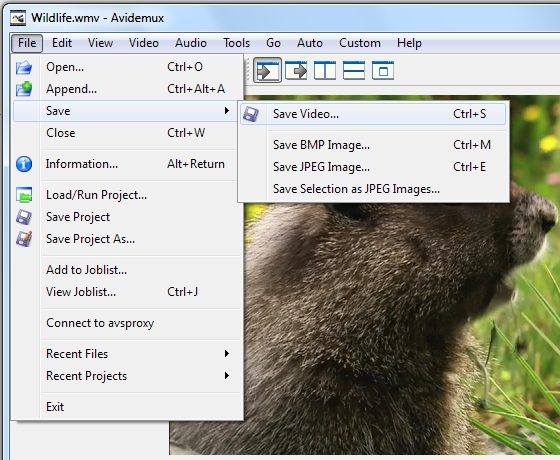This screenshot has height=460, width=560.
Task: Open the File menu
Action: [x=27, y=43]
